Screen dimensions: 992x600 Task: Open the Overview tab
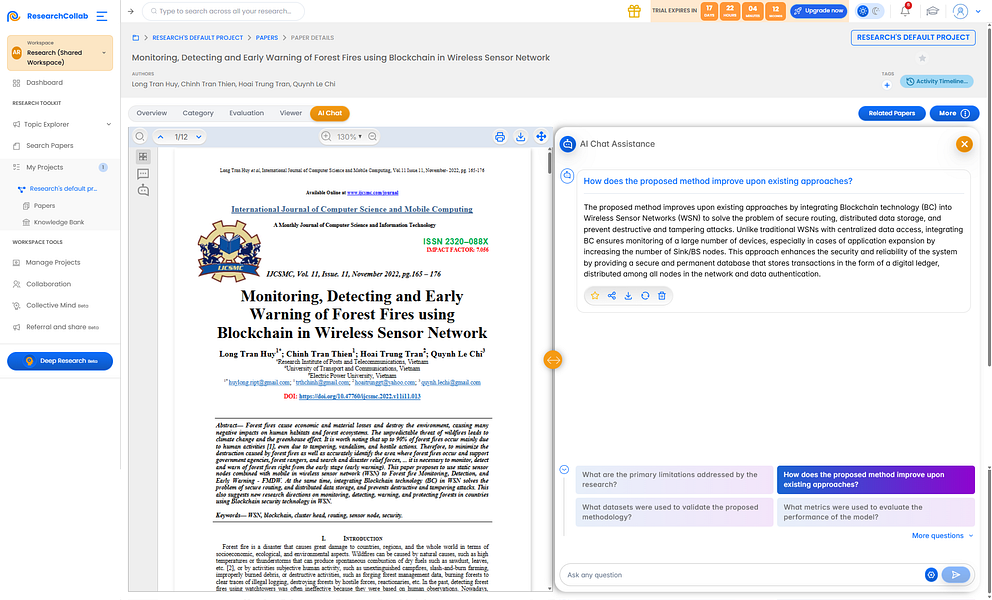click(x=152, y=113)
